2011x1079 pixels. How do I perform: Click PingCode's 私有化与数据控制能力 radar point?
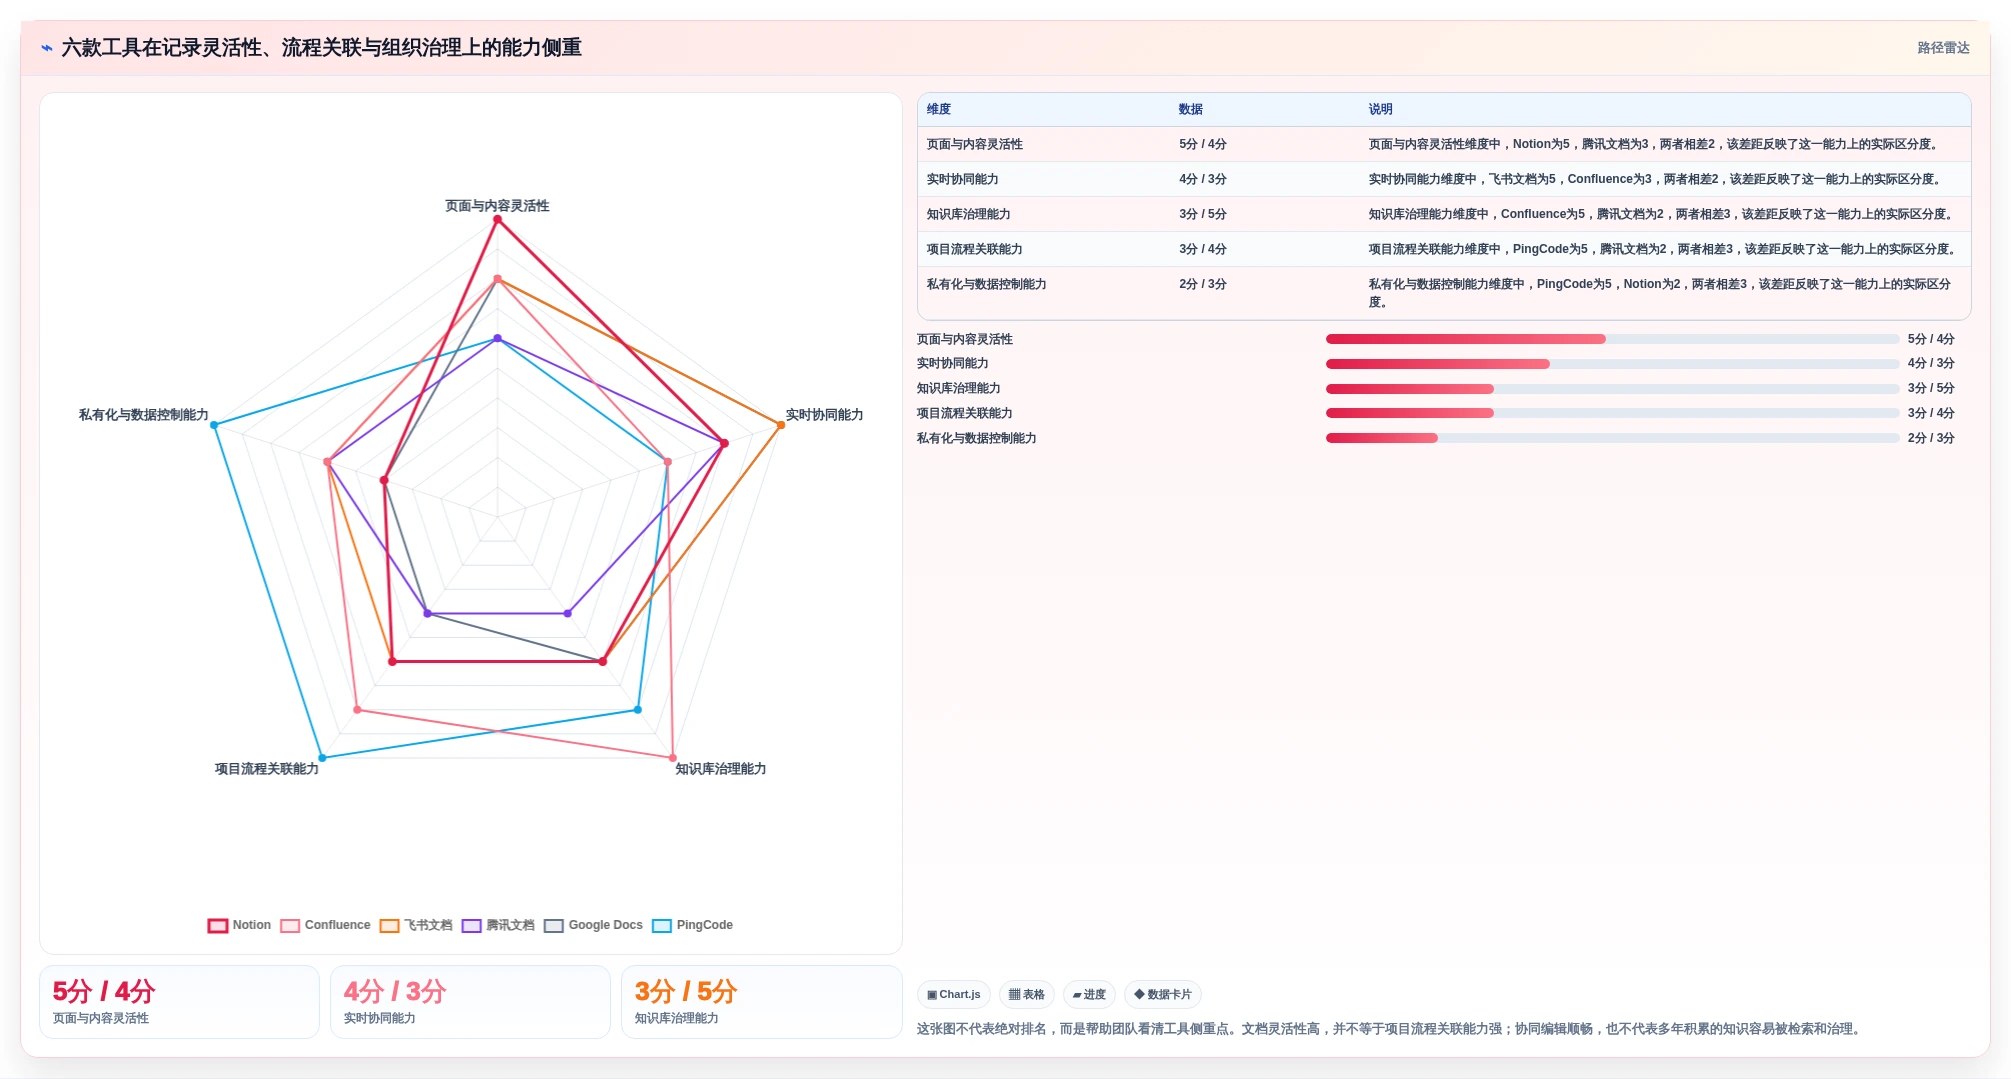(214, 425)
